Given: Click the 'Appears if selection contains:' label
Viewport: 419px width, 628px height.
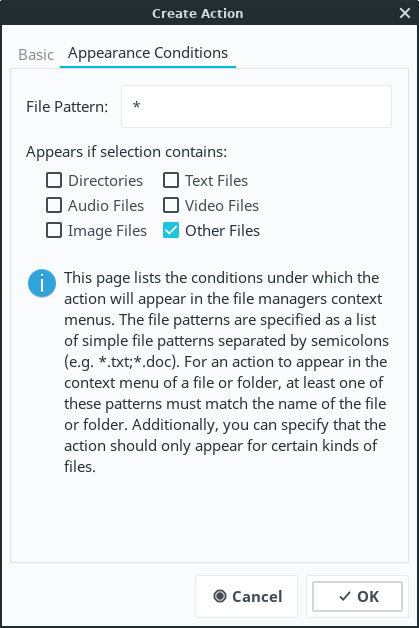Looking at the screenshot, I should pos(127,152).
